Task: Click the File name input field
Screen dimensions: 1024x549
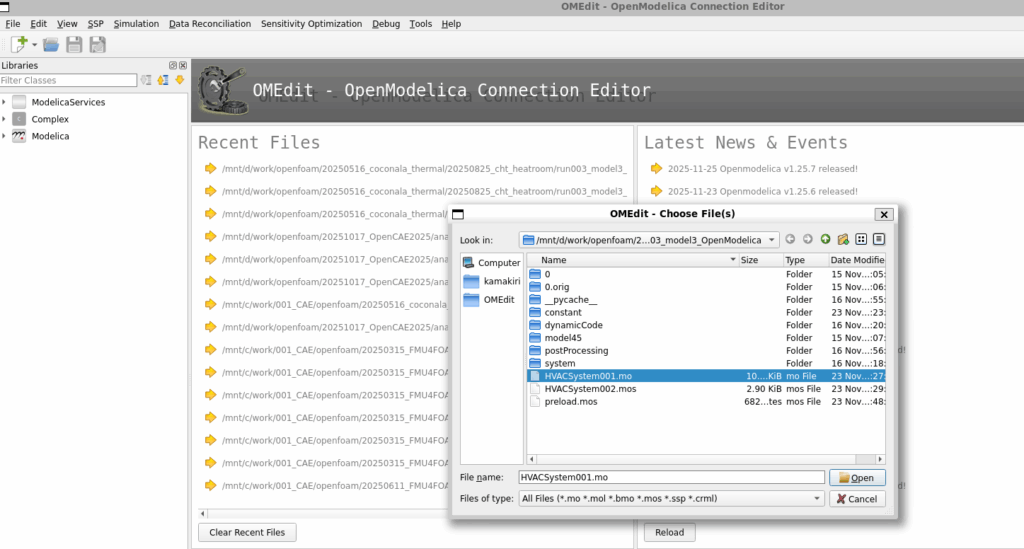Action: (671, 478)
